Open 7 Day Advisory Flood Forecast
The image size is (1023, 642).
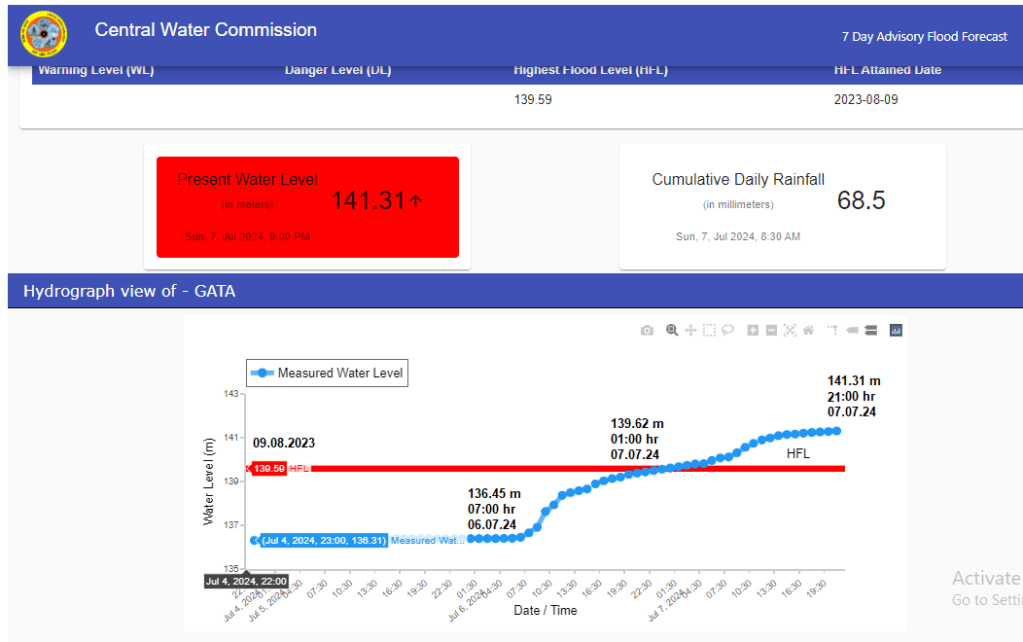[923, 37]
